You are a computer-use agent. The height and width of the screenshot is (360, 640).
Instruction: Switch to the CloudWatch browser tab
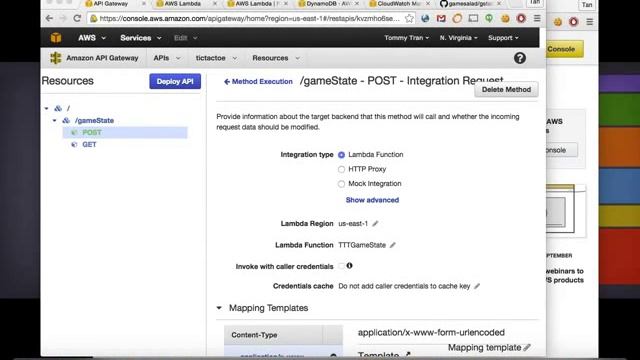(400, 4)
